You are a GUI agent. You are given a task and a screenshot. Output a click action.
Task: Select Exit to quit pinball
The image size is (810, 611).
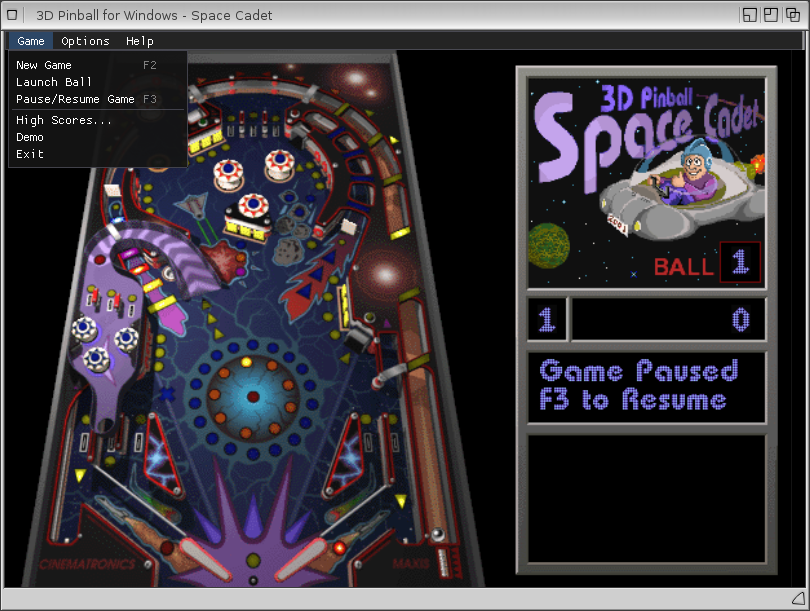coord(30,154)
